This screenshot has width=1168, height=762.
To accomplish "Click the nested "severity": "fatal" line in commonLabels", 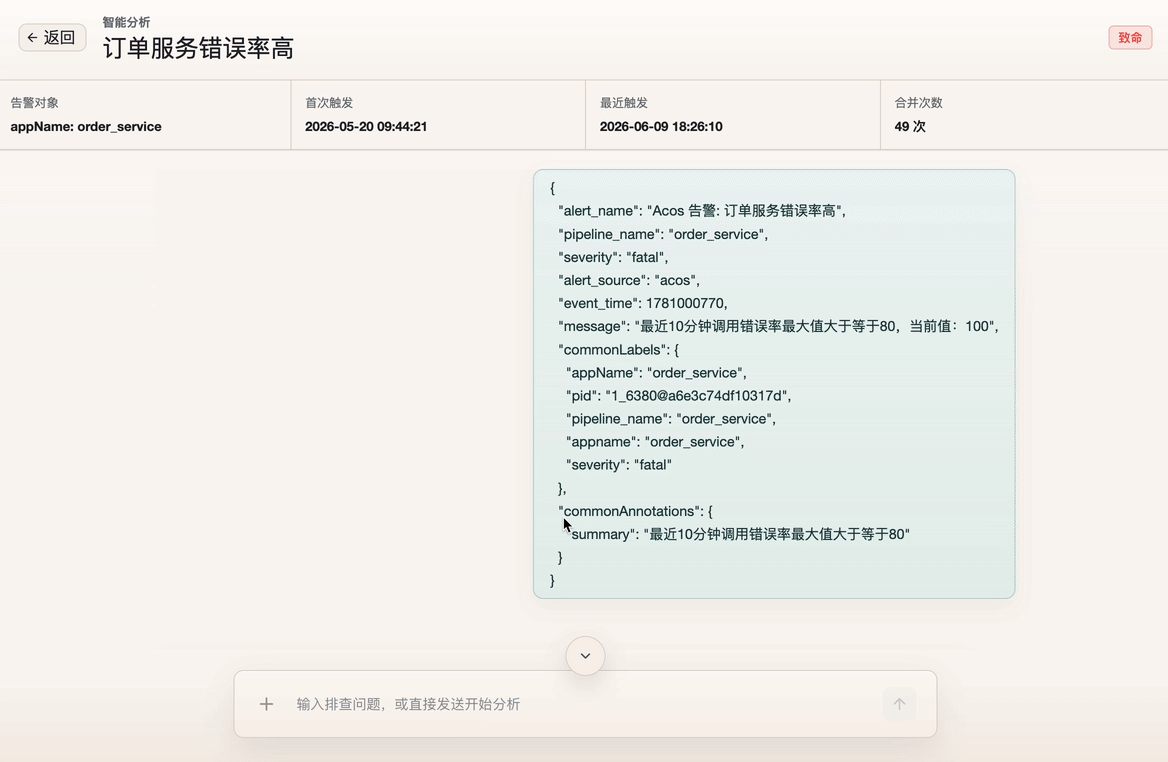I will click(618, 465).
